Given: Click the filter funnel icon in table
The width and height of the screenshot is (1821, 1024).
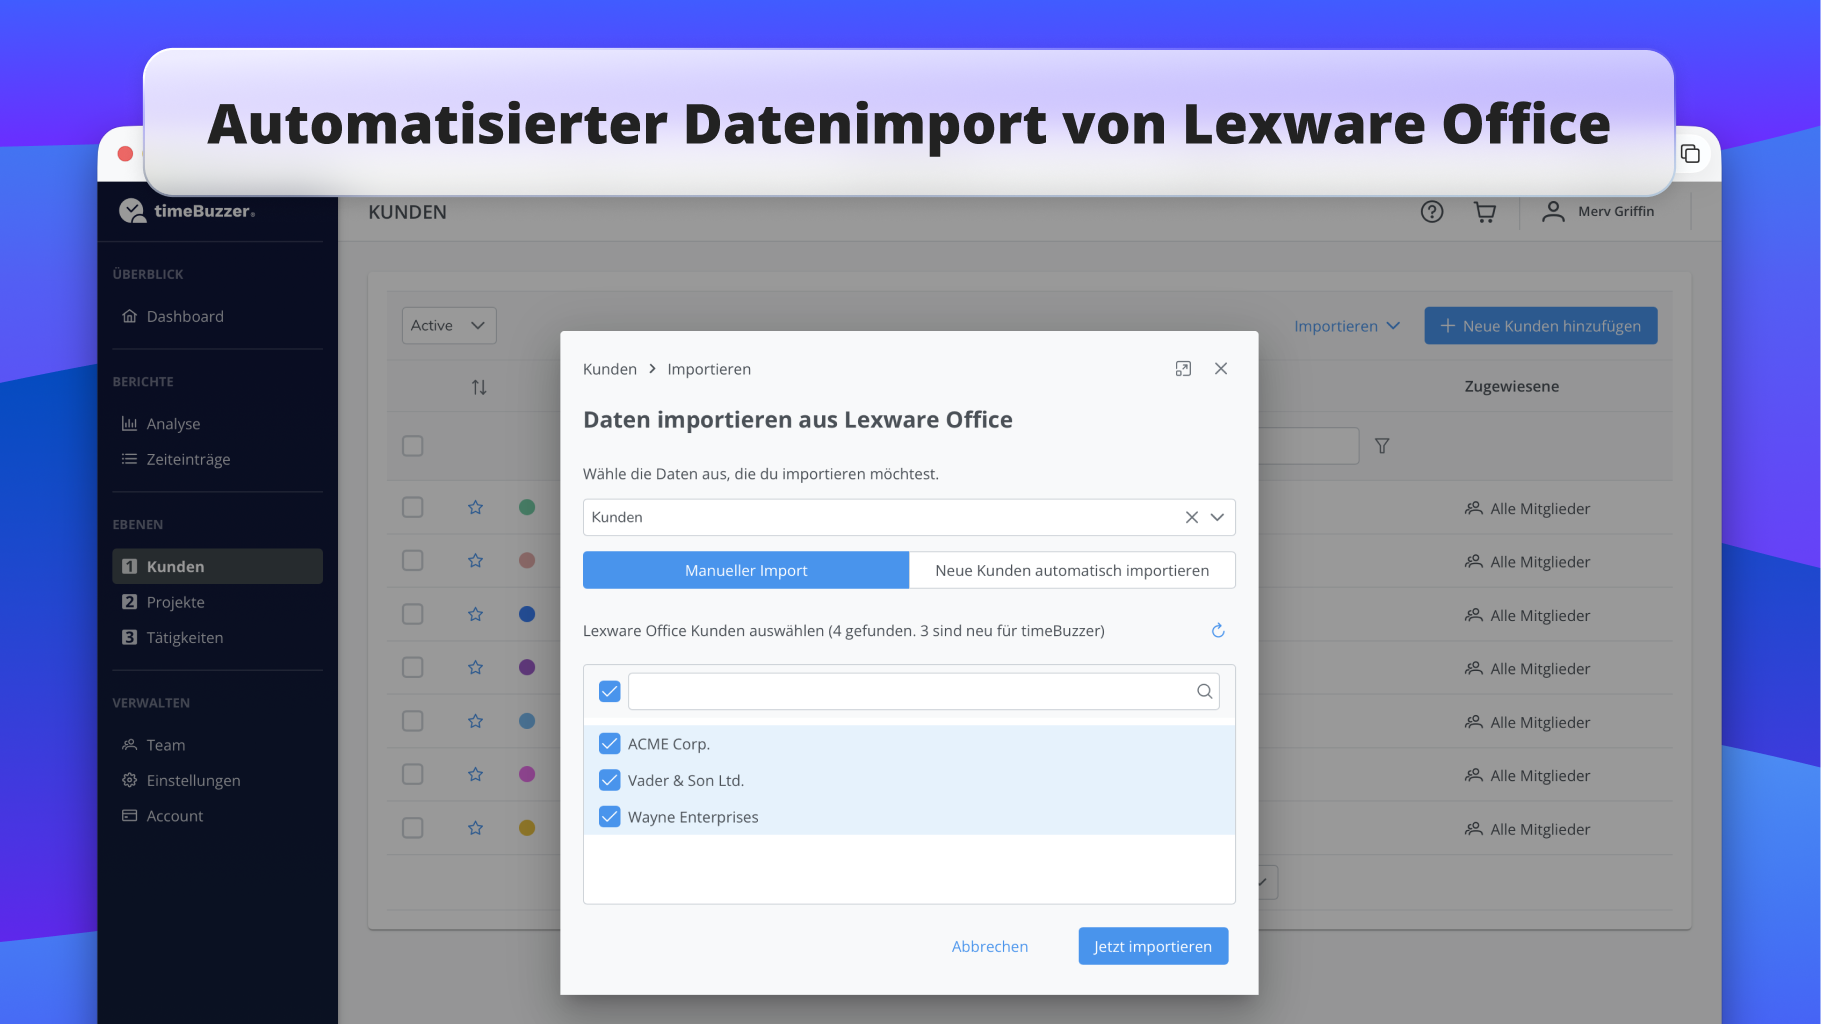Looking at the screenshot, I should coord(1381,446).
